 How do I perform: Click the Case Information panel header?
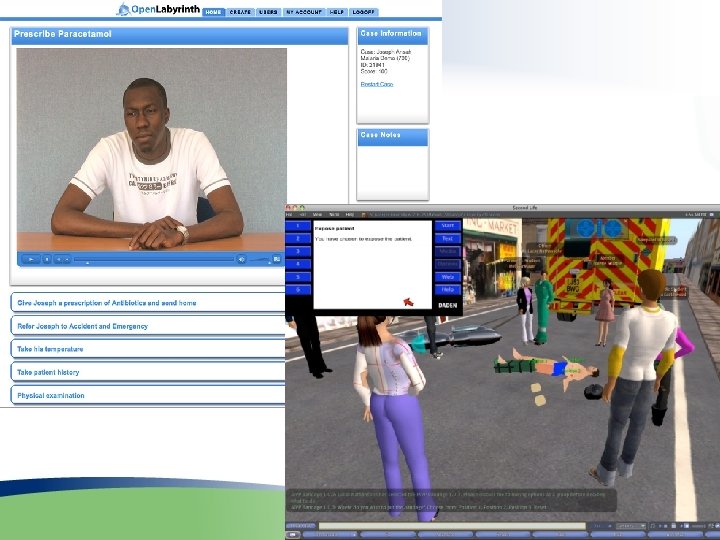coord(393,35)
